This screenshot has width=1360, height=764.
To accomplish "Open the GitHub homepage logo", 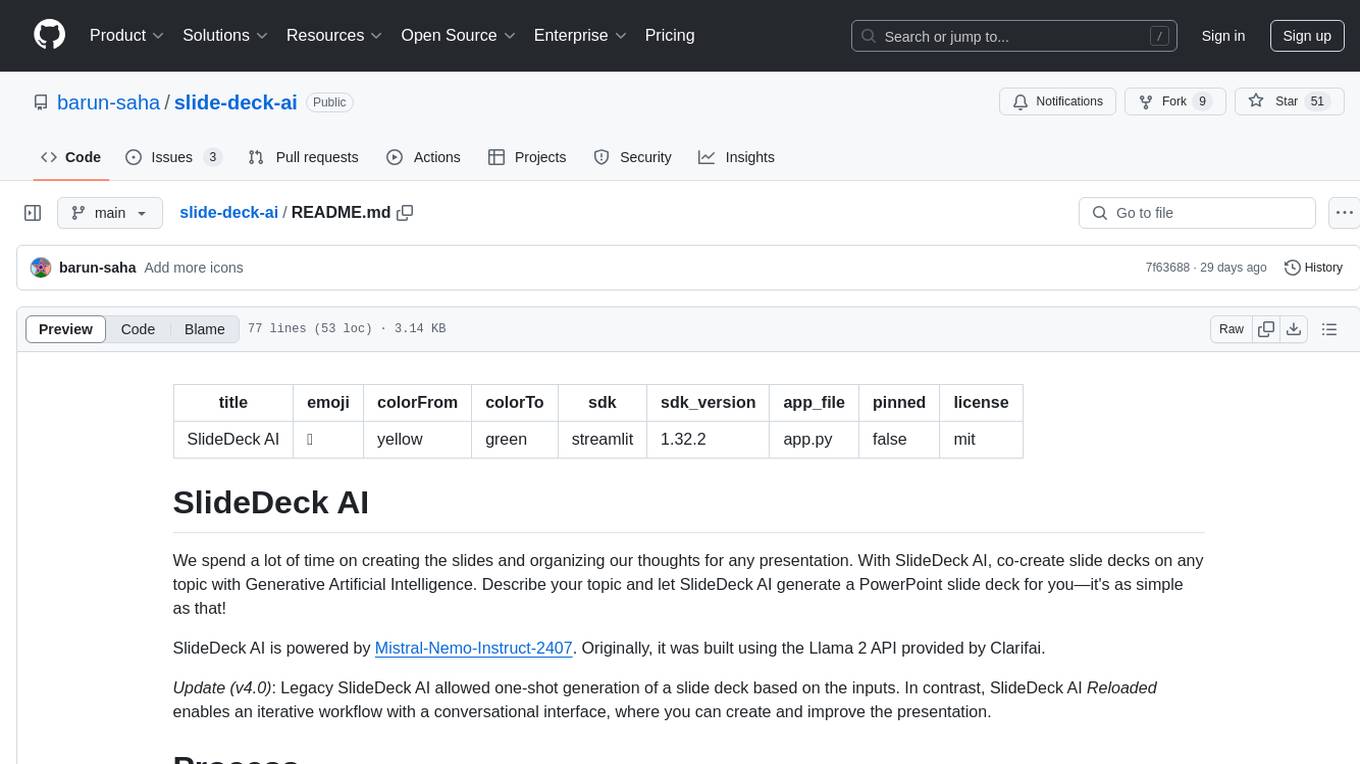I will pyautogui.click(x=49, y=35).
